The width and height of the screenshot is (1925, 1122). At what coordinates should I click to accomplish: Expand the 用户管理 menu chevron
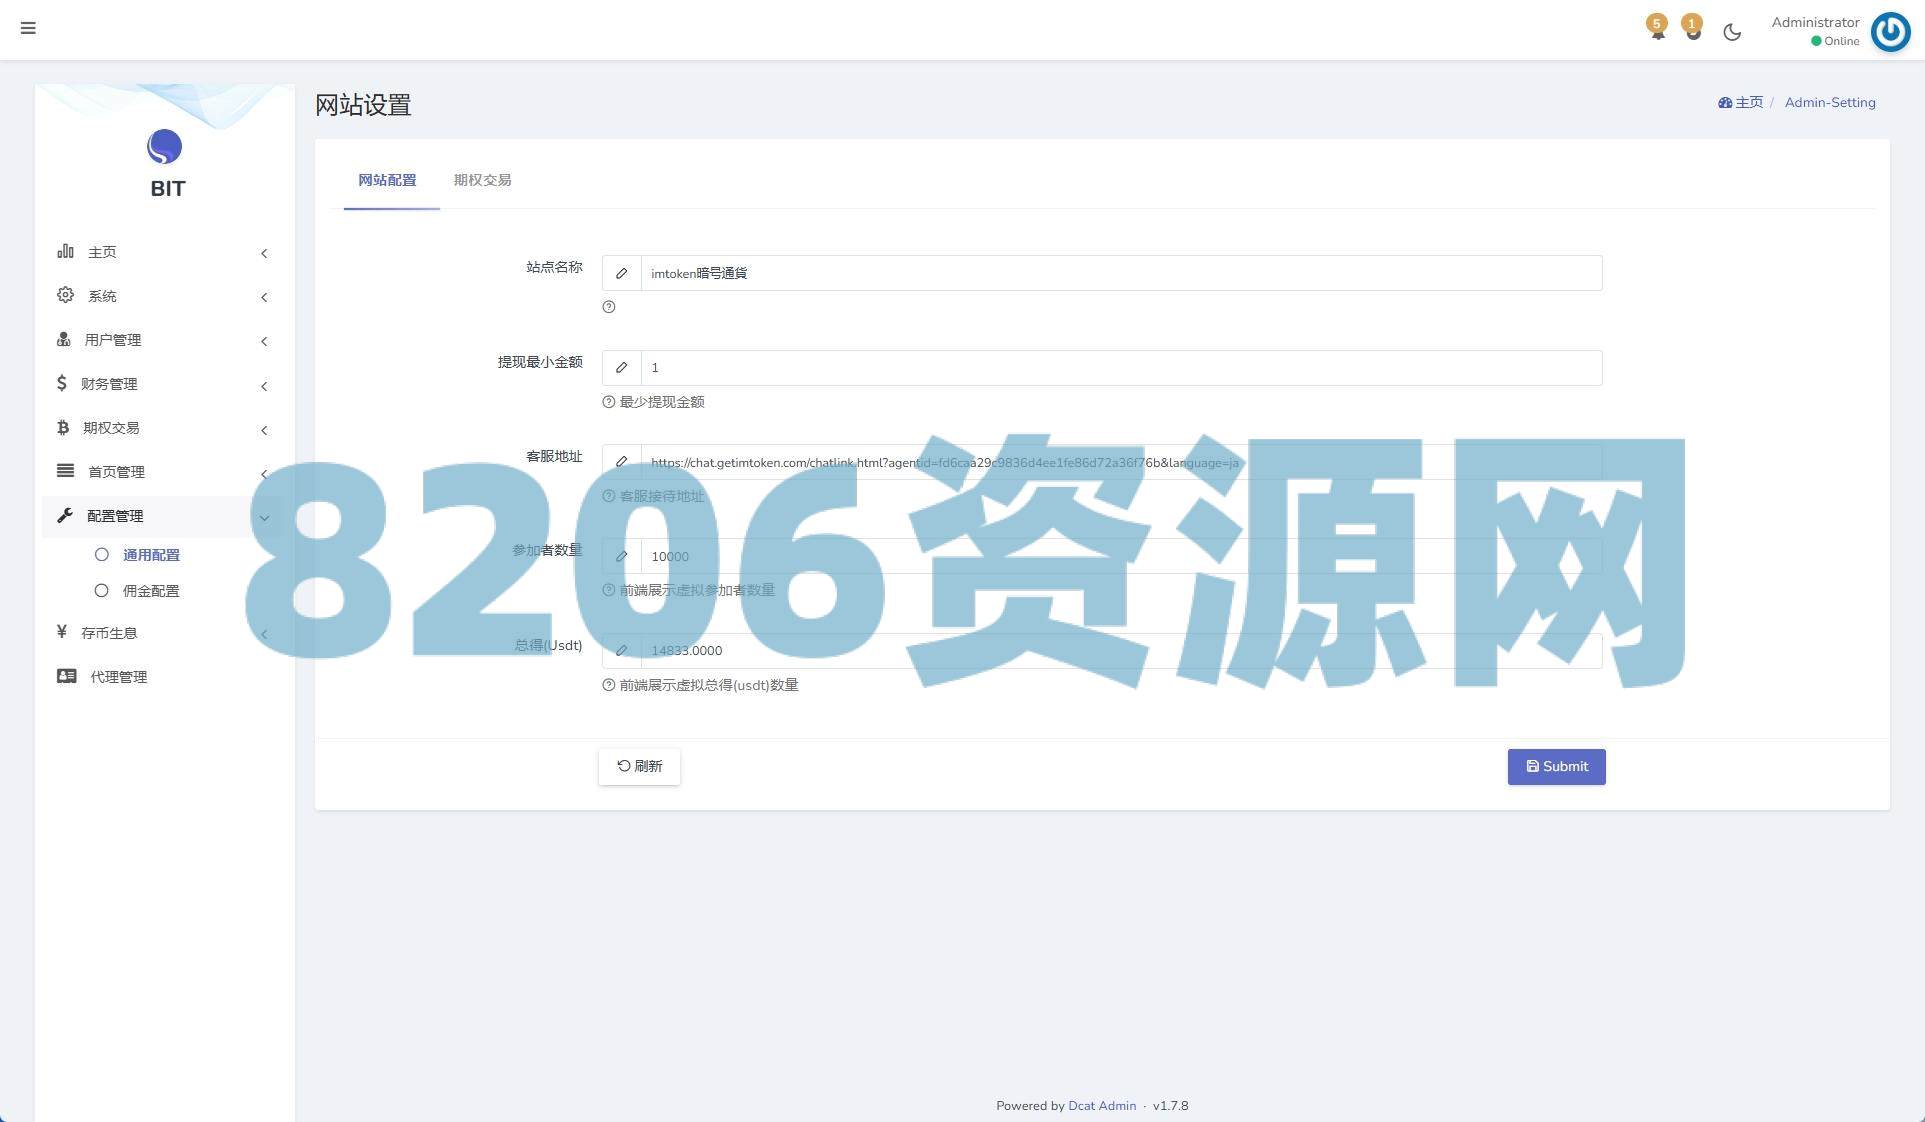coord(264,341)
